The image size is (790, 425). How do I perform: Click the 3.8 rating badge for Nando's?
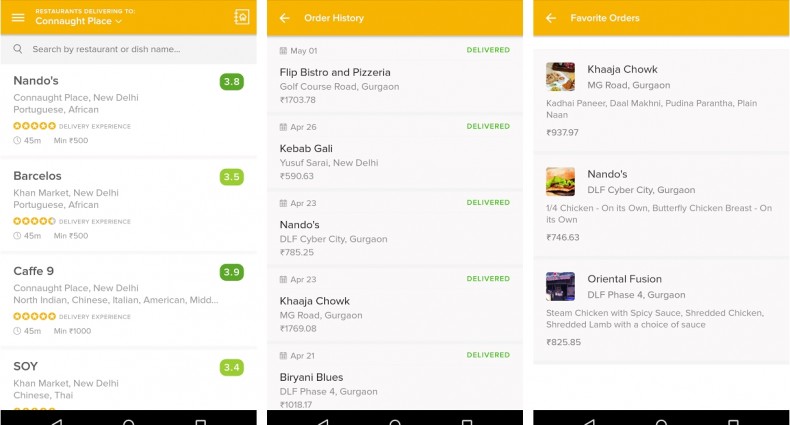point(232,82)
